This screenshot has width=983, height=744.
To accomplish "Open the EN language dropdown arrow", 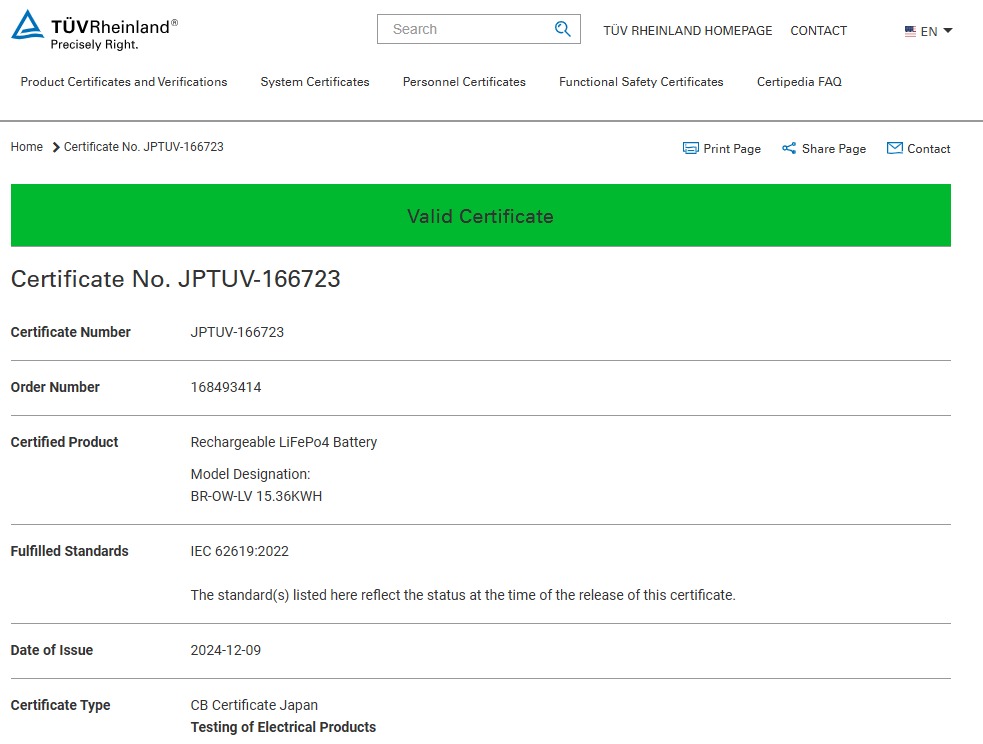I will click(x=948, y=31).
